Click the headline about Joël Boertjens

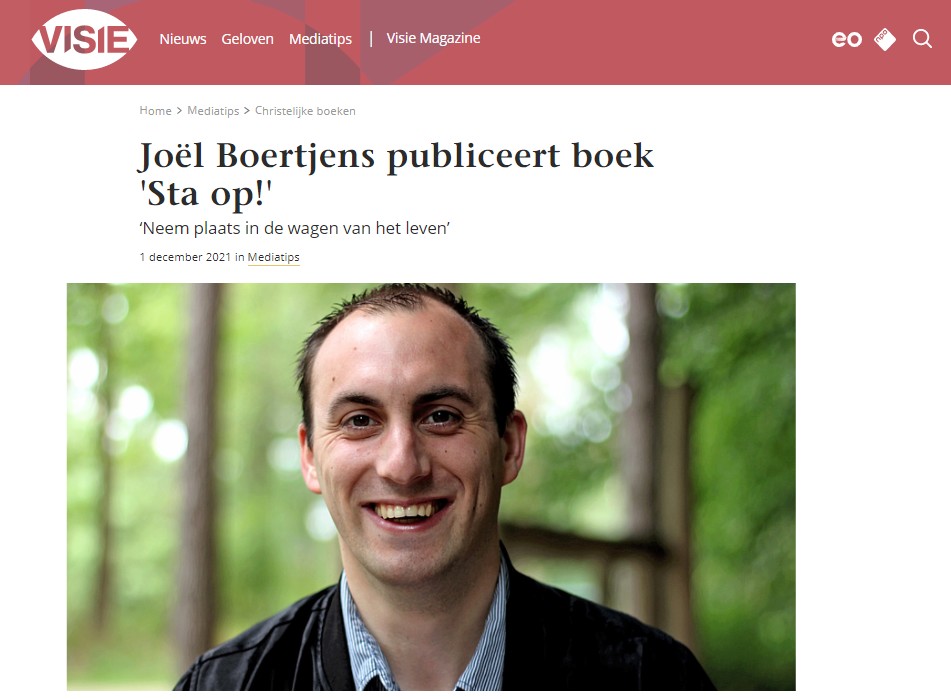pos(397,174)
